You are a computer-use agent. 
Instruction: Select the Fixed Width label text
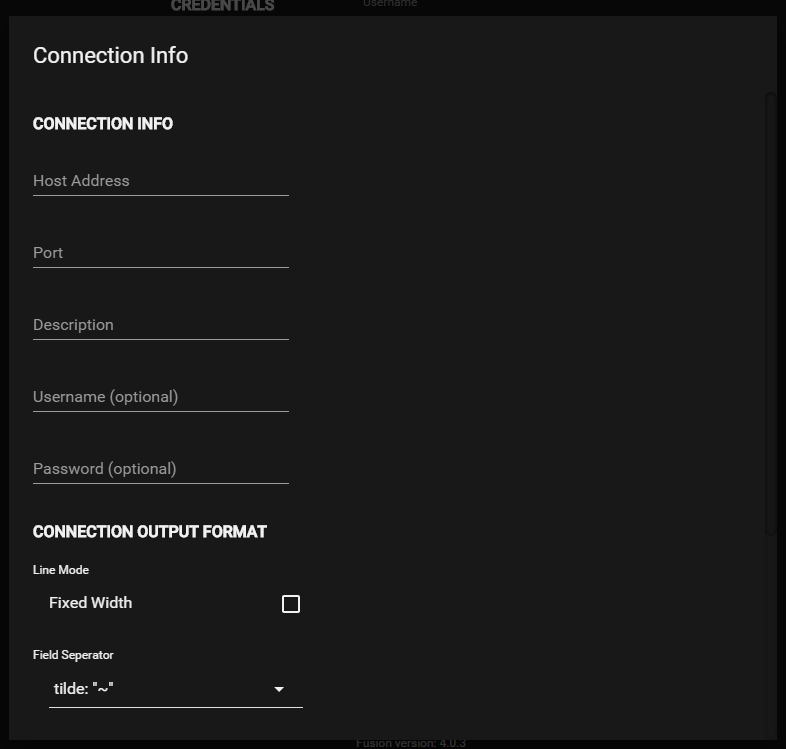click(x=91, y=603)
